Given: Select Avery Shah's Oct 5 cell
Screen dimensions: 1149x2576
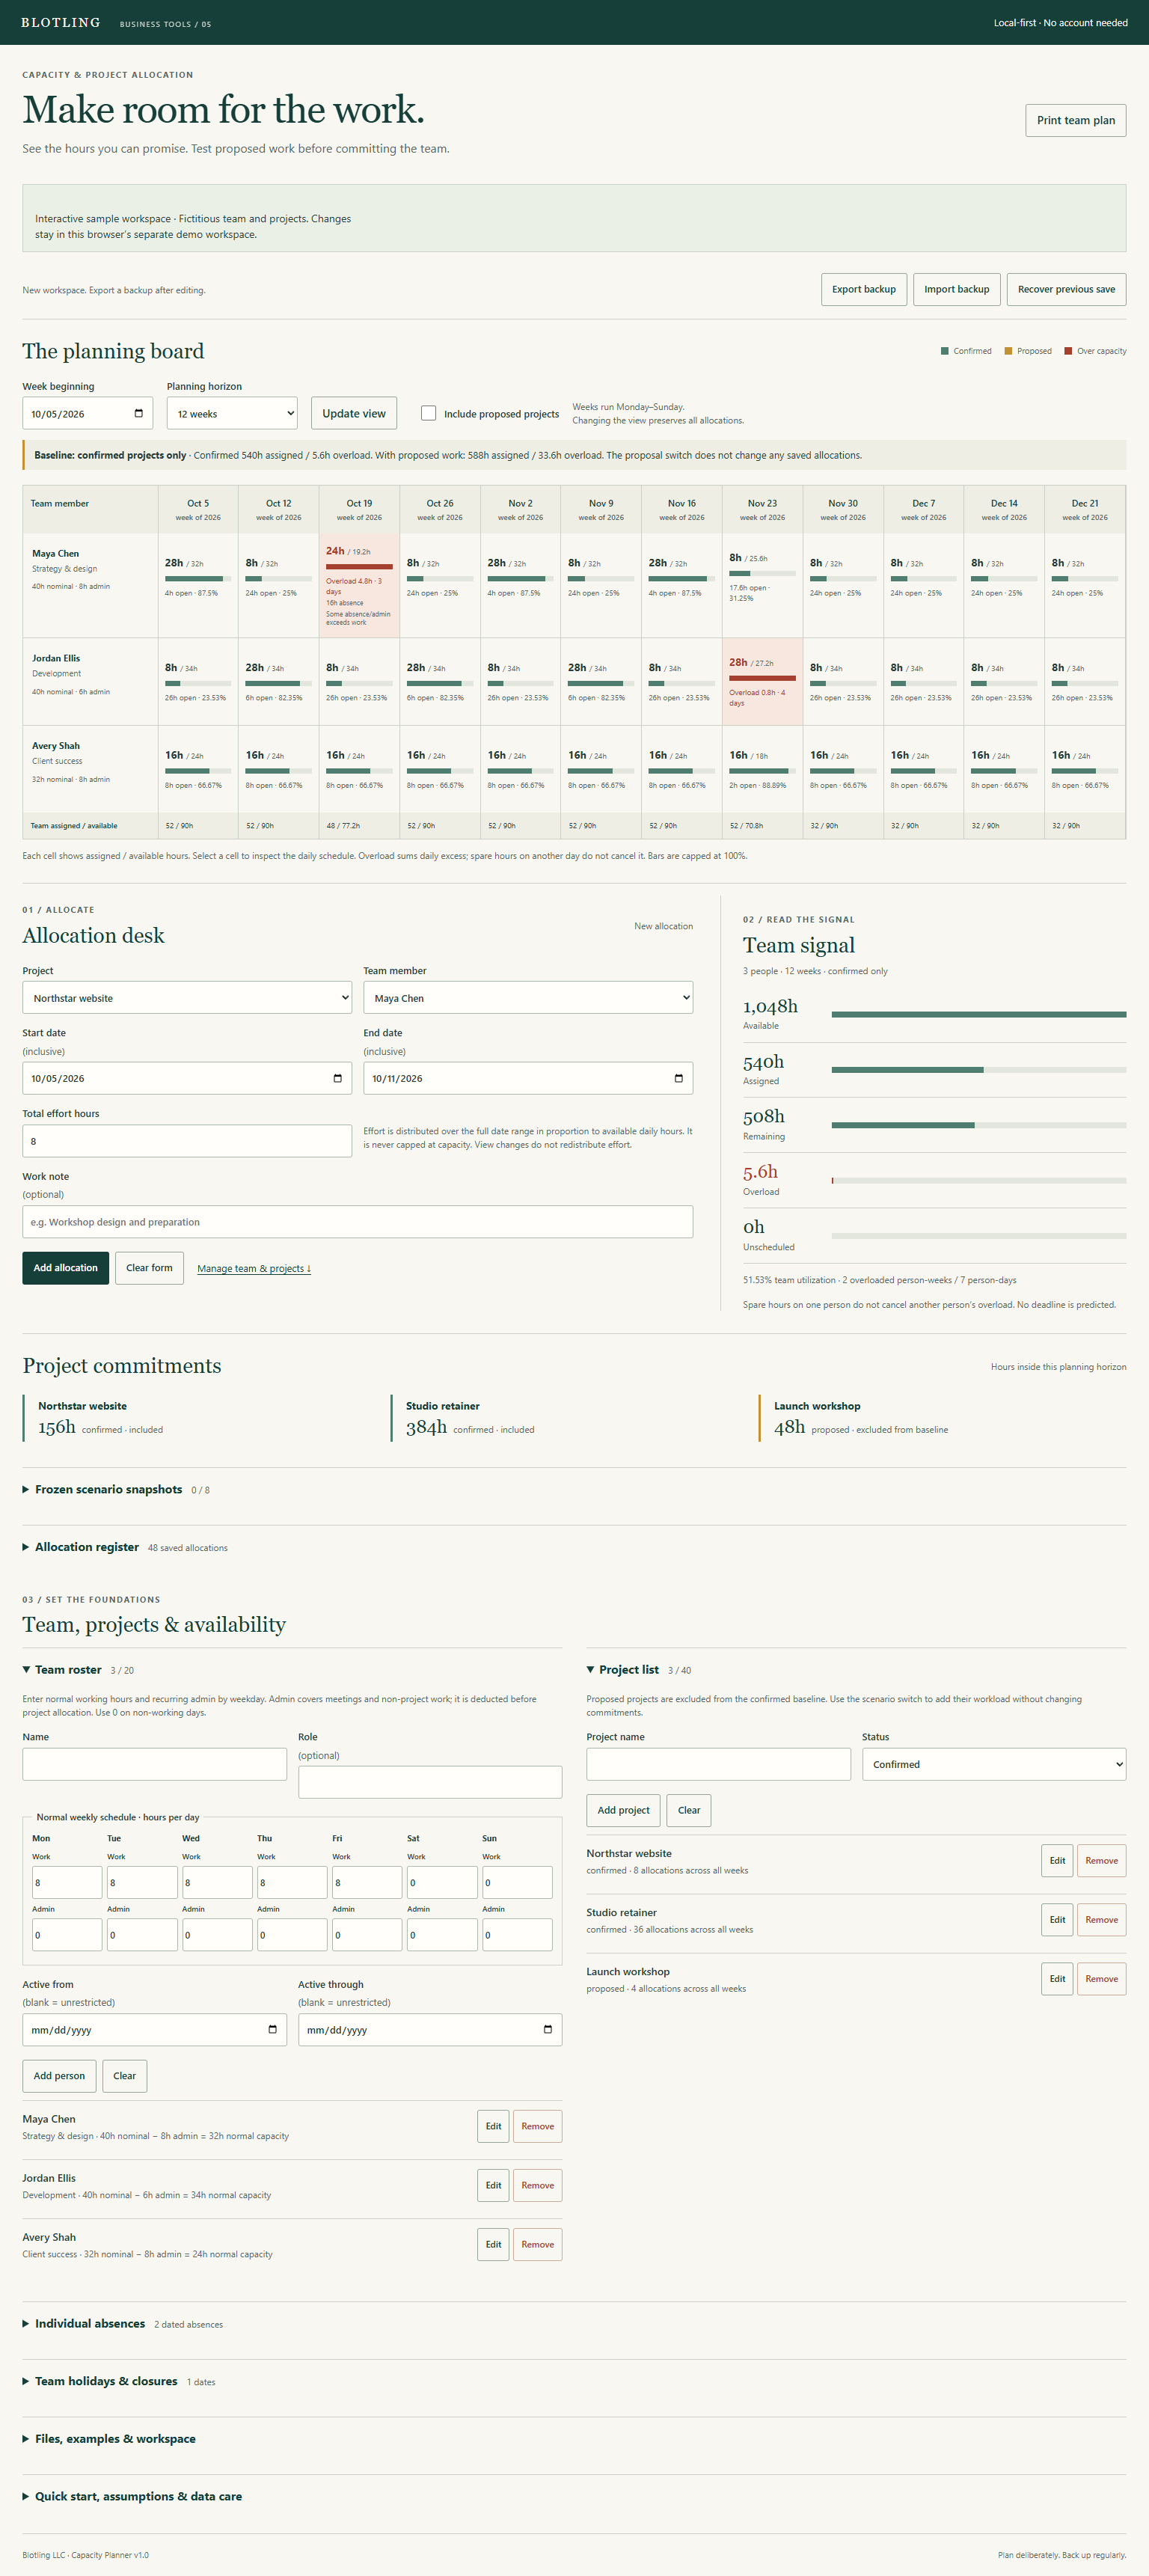Looking at the screenshot, I should 198,769.
